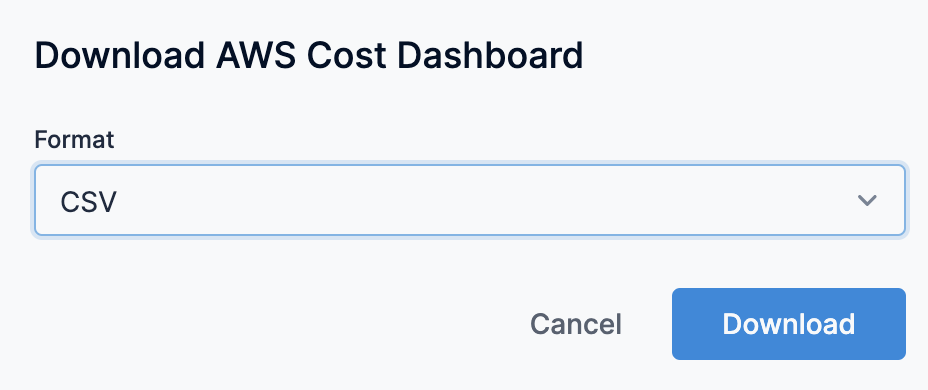This screenshot has width=928, height=390.
Task: Click the chevron arrow in the Format field
Action: pyautogui.click(x=867, y=201)
